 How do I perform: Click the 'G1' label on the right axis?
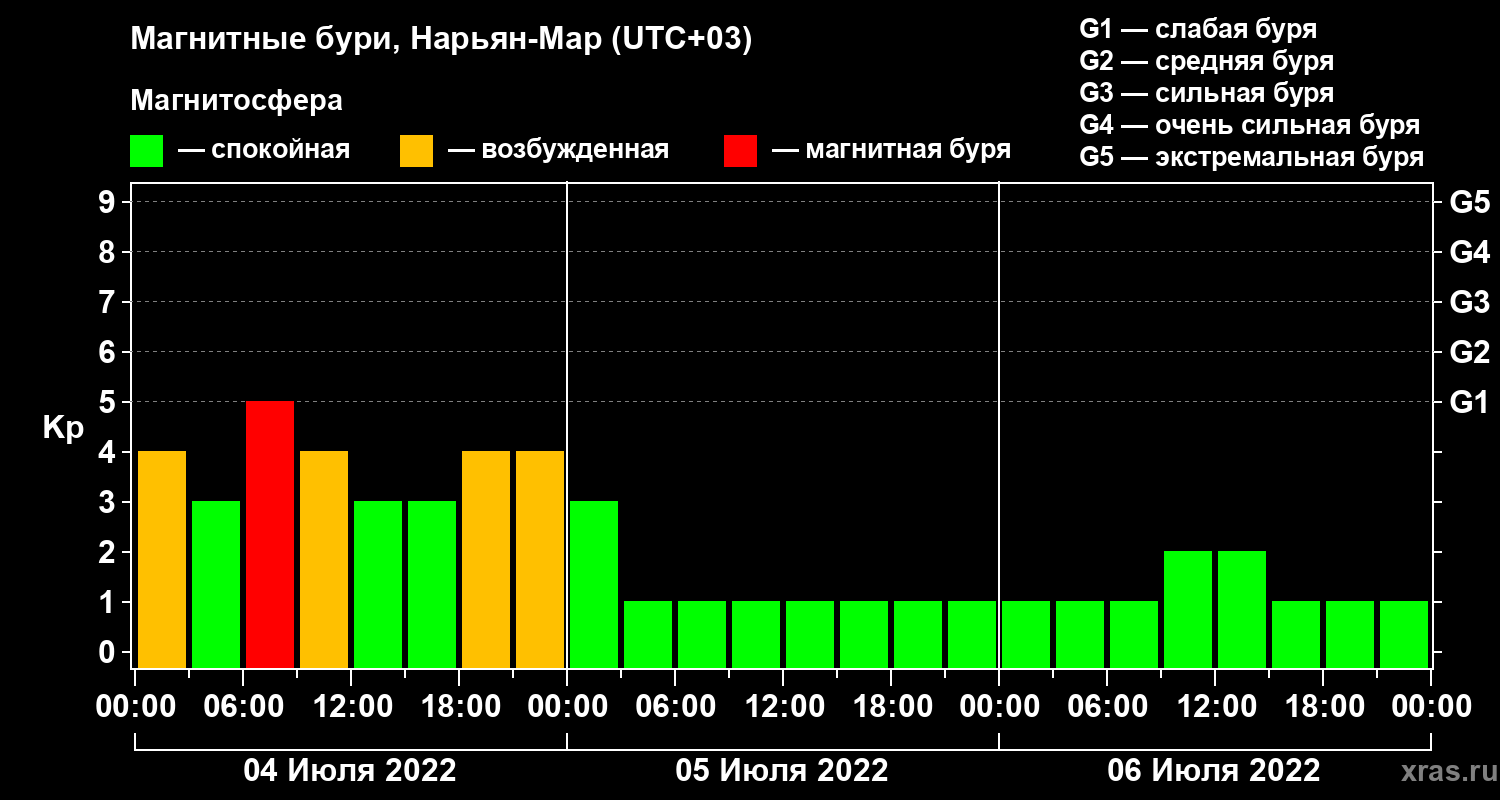[x=1469, y=403]
